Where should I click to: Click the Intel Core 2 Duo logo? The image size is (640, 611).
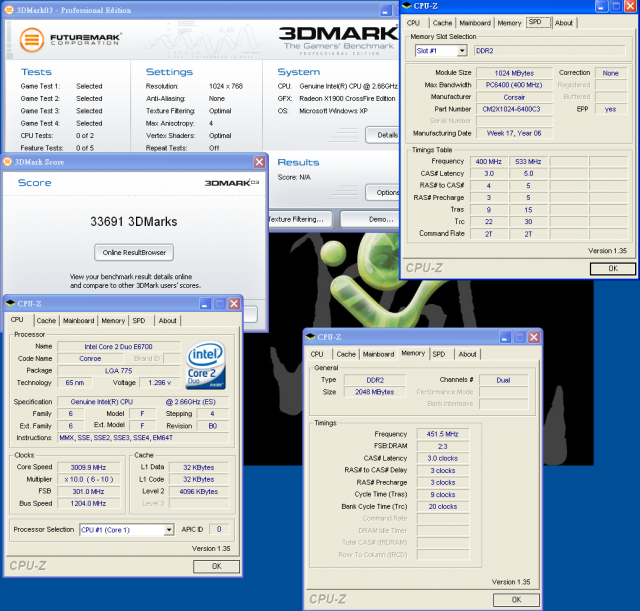coord(206,364)
